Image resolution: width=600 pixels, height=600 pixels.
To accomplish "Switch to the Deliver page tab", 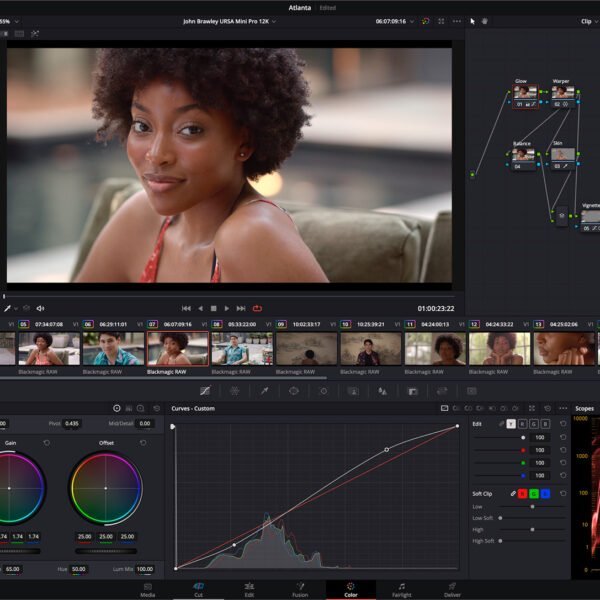I will tap(452, 590).
